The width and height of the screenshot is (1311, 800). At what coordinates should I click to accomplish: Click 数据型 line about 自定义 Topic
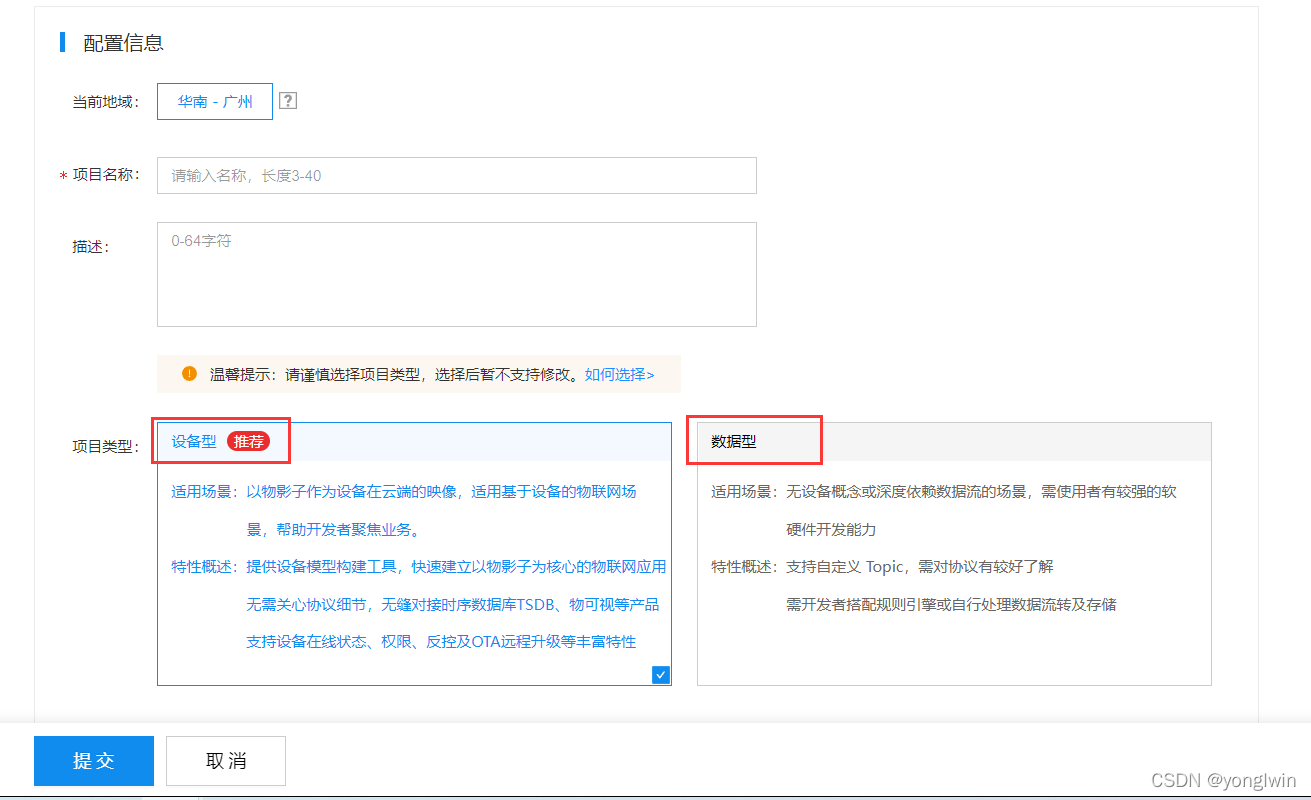pos(919,567)
